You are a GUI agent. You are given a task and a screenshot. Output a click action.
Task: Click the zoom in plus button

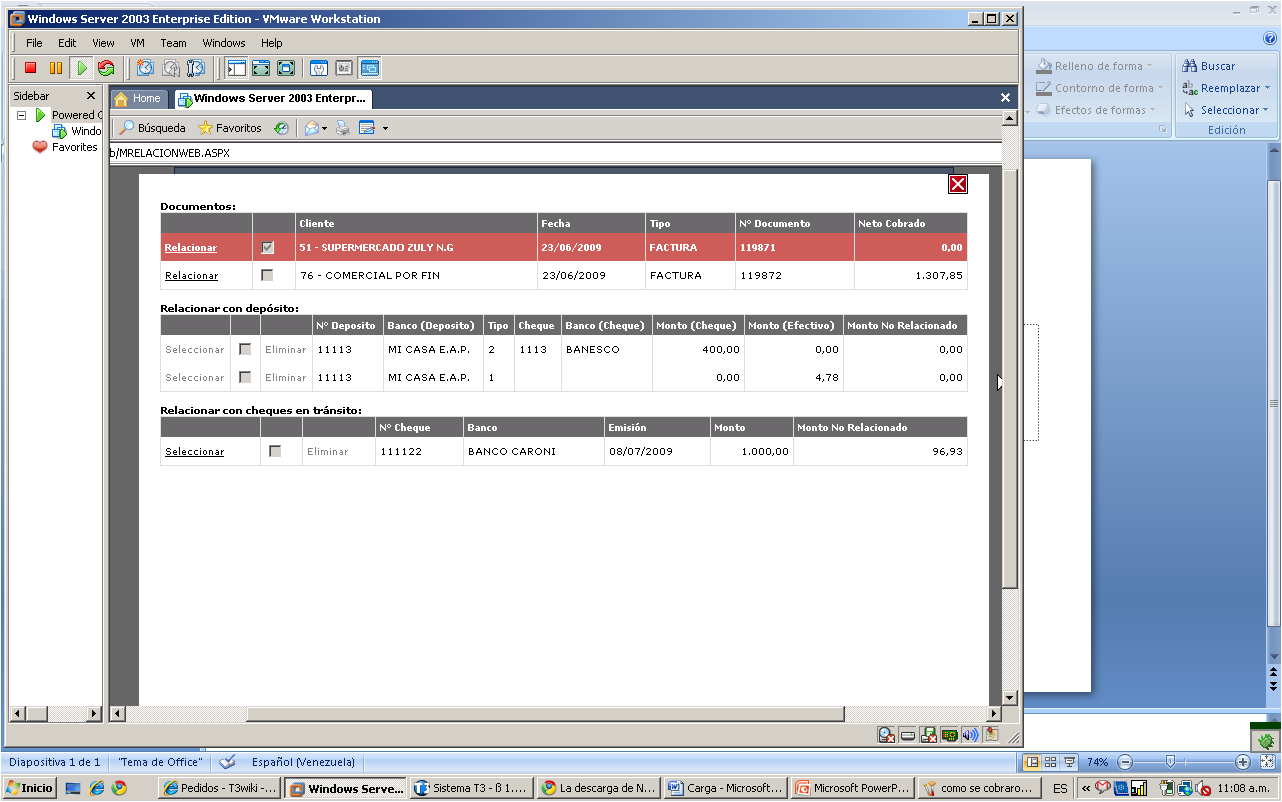click(1243, 761)
